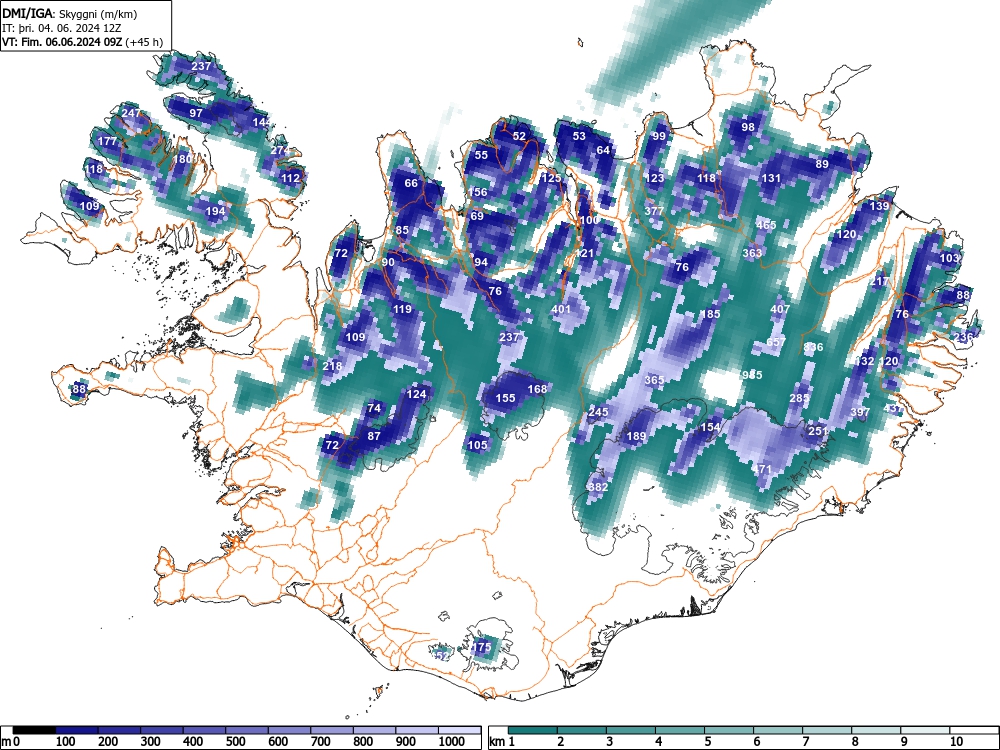This screenshot has height=750, width=1000.
Task: Click the visibility value 401 on the map
Action: tap(561, 309)
